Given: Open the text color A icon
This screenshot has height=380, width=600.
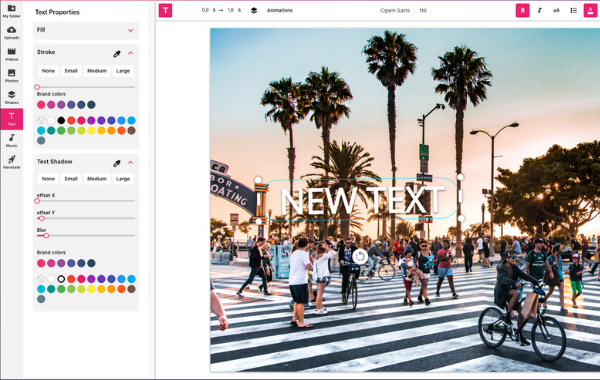Looking at the screenshot, I should pyautogui.click(x=590, y=10).
